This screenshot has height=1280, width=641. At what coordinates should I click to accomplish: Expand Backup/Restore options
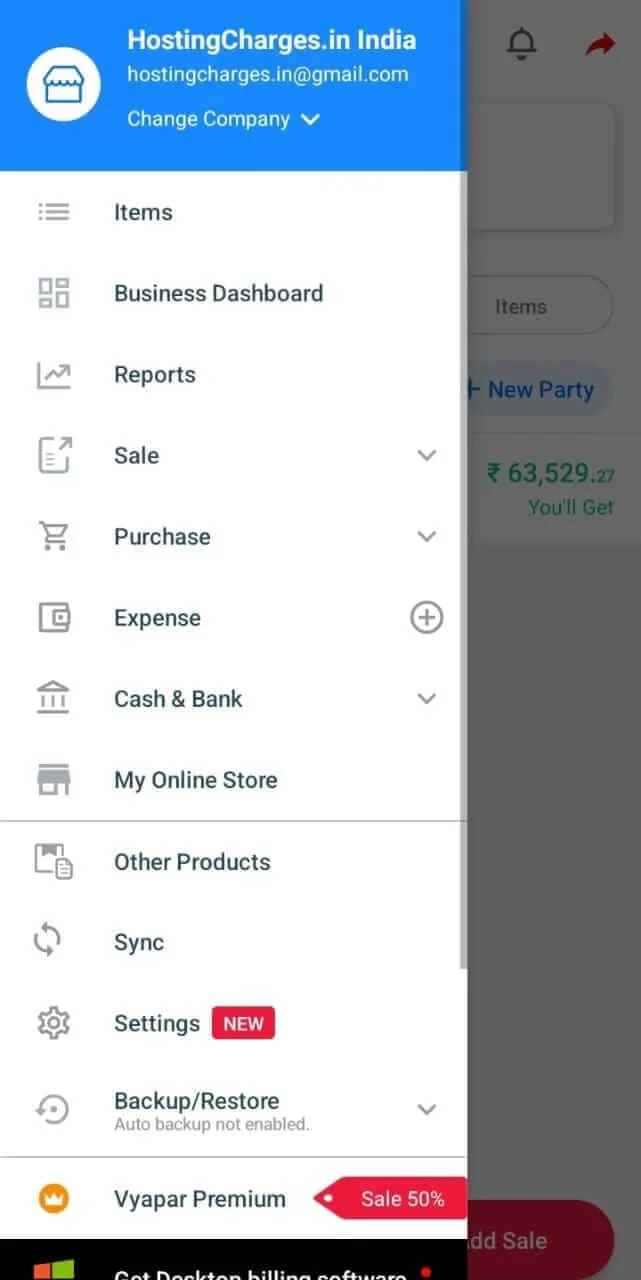(x=427, y=1109)
